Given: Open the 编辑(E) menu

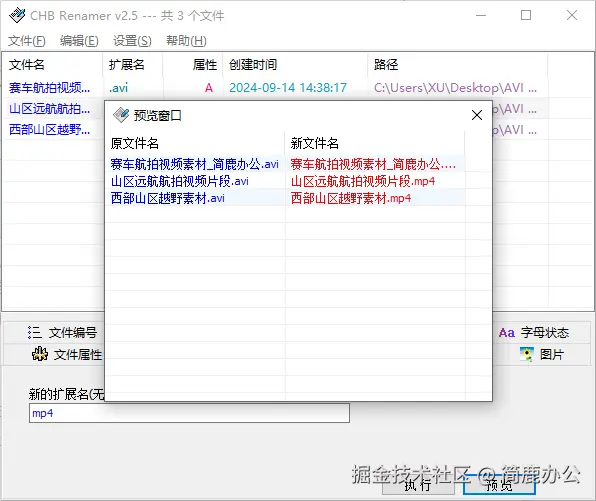Looking at the screenshot, I should [x=79, y=40].
